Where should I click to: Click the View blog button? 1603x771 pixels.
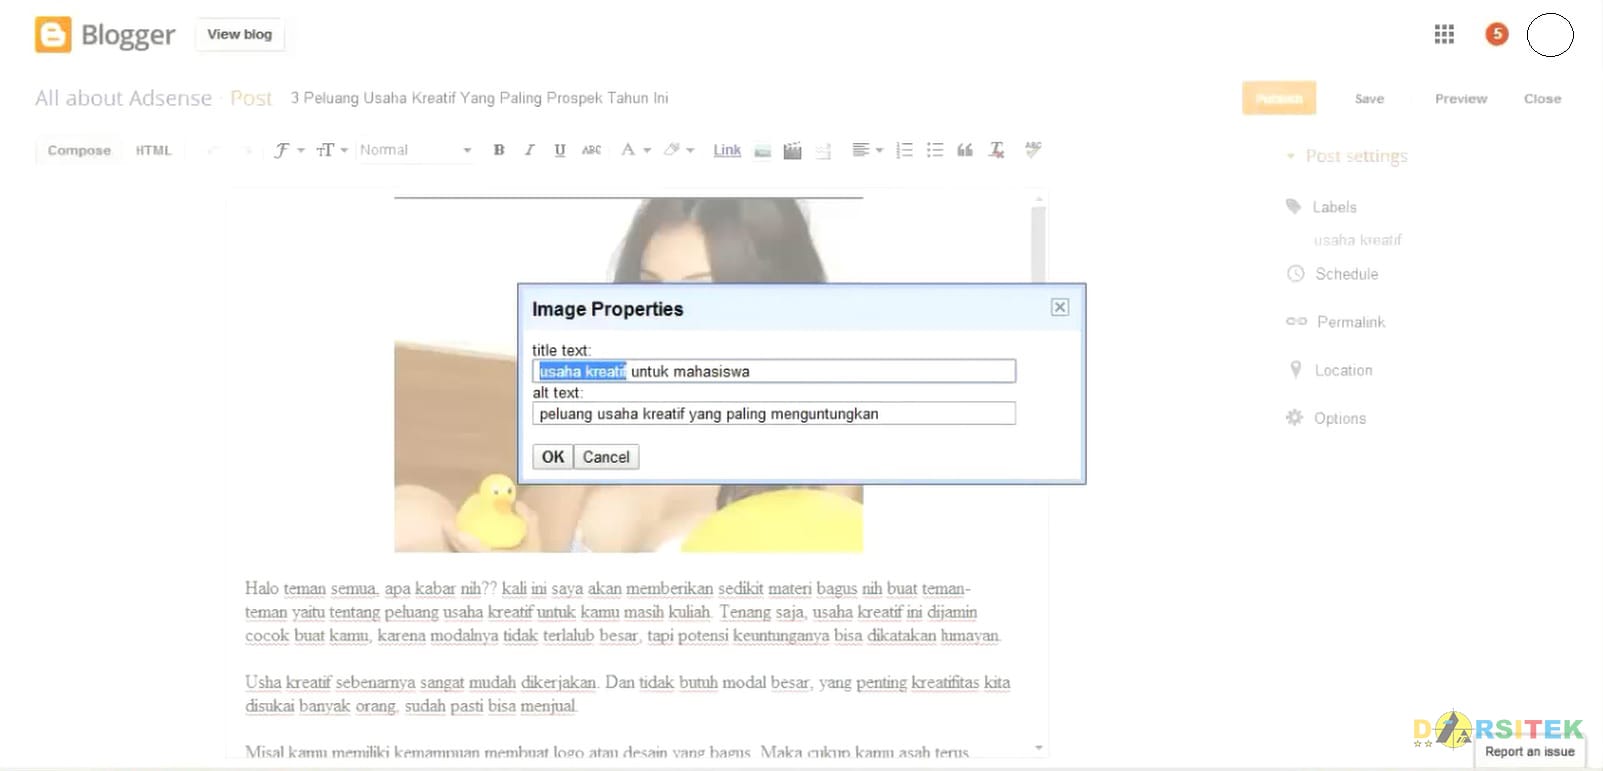[239, 34]
